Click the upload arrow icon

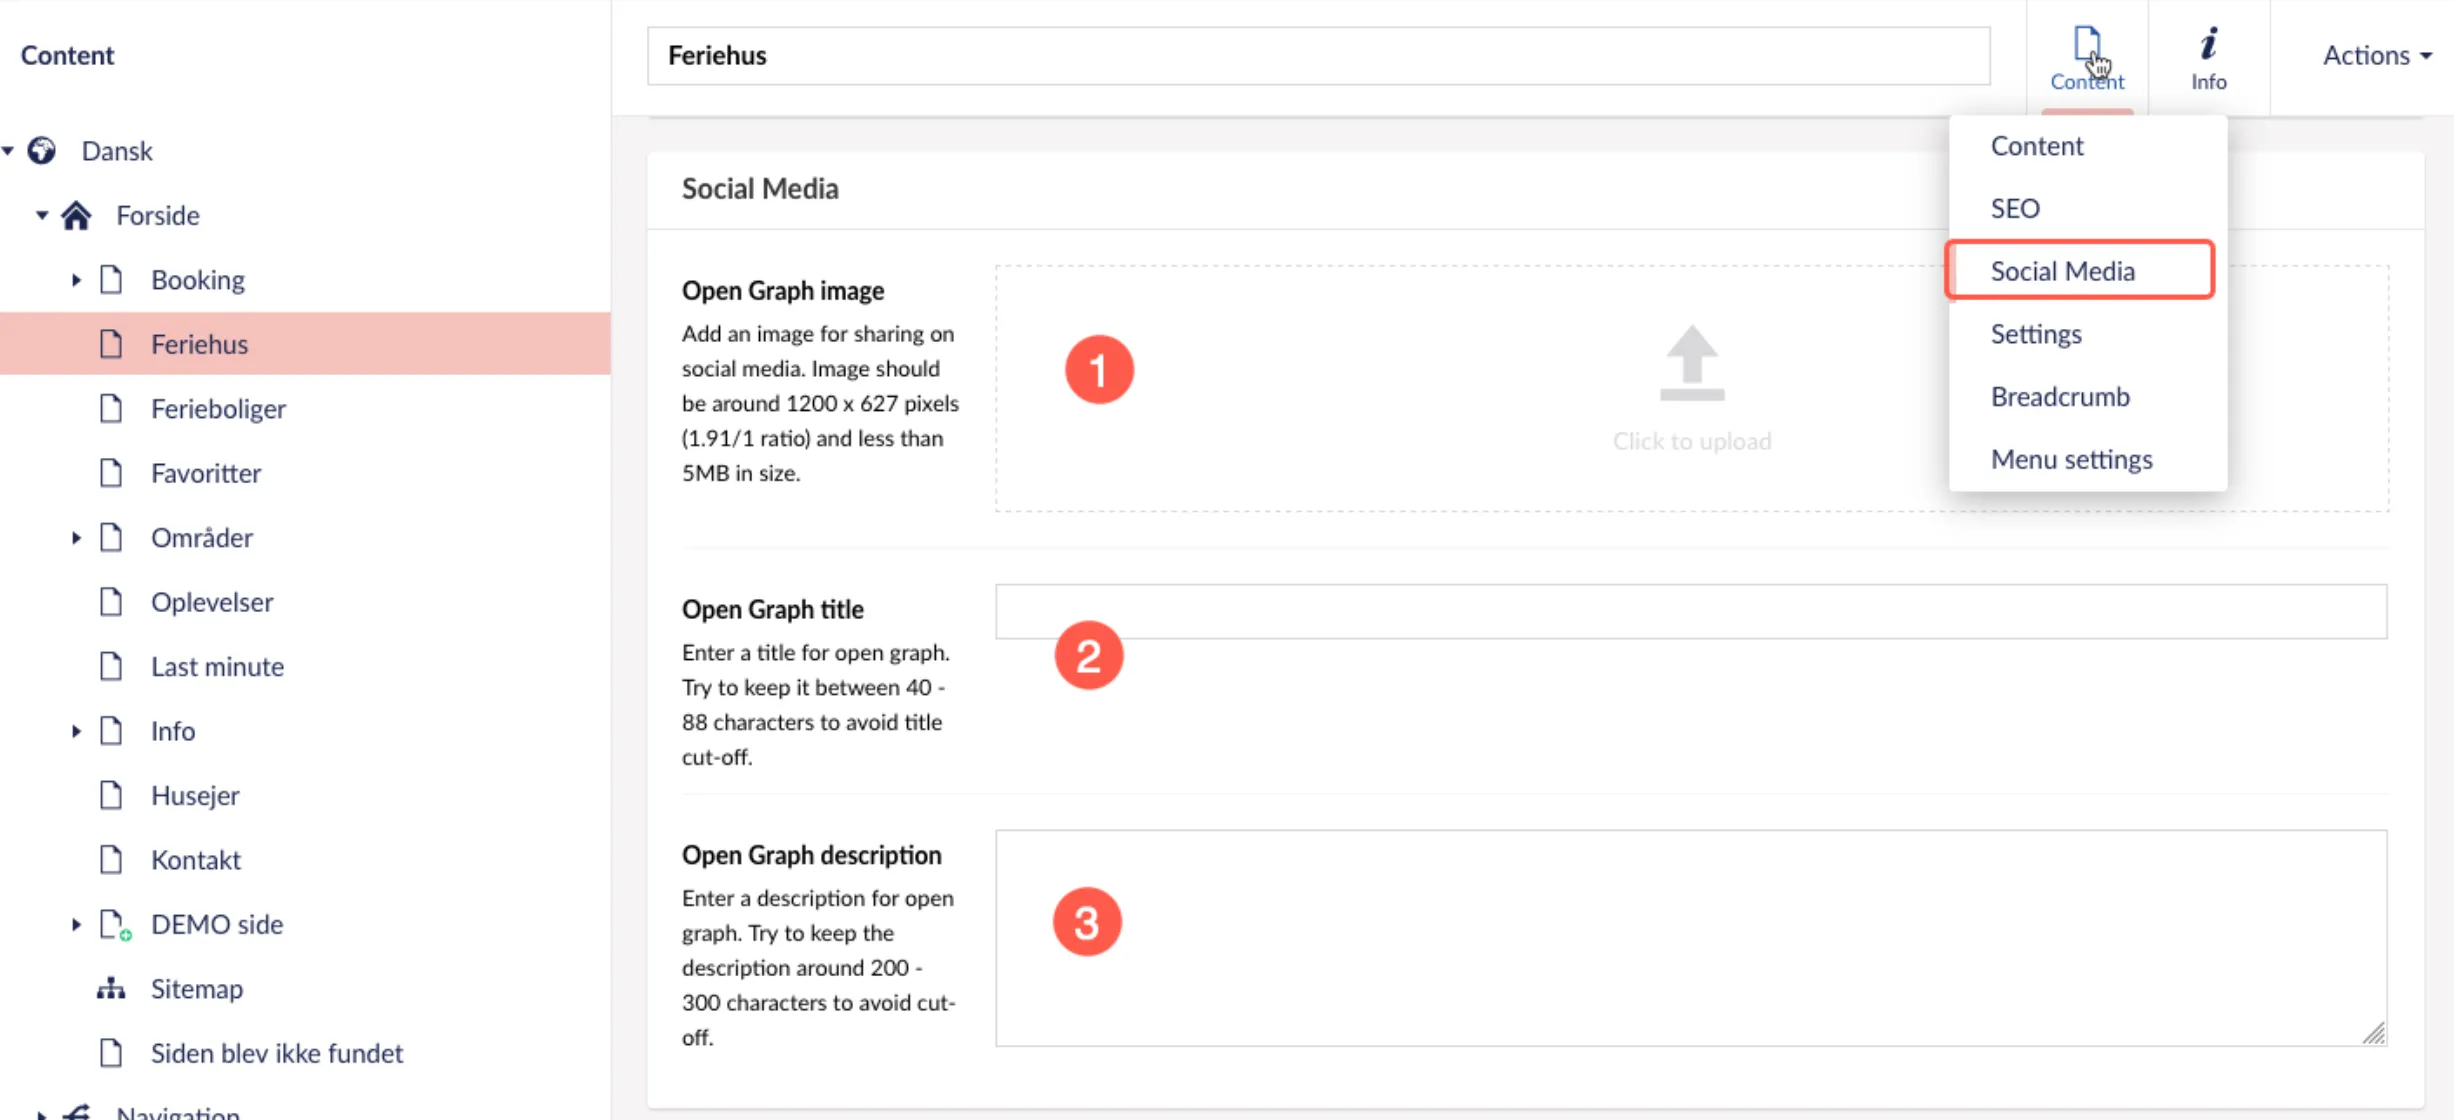(x=1691, y=363)
